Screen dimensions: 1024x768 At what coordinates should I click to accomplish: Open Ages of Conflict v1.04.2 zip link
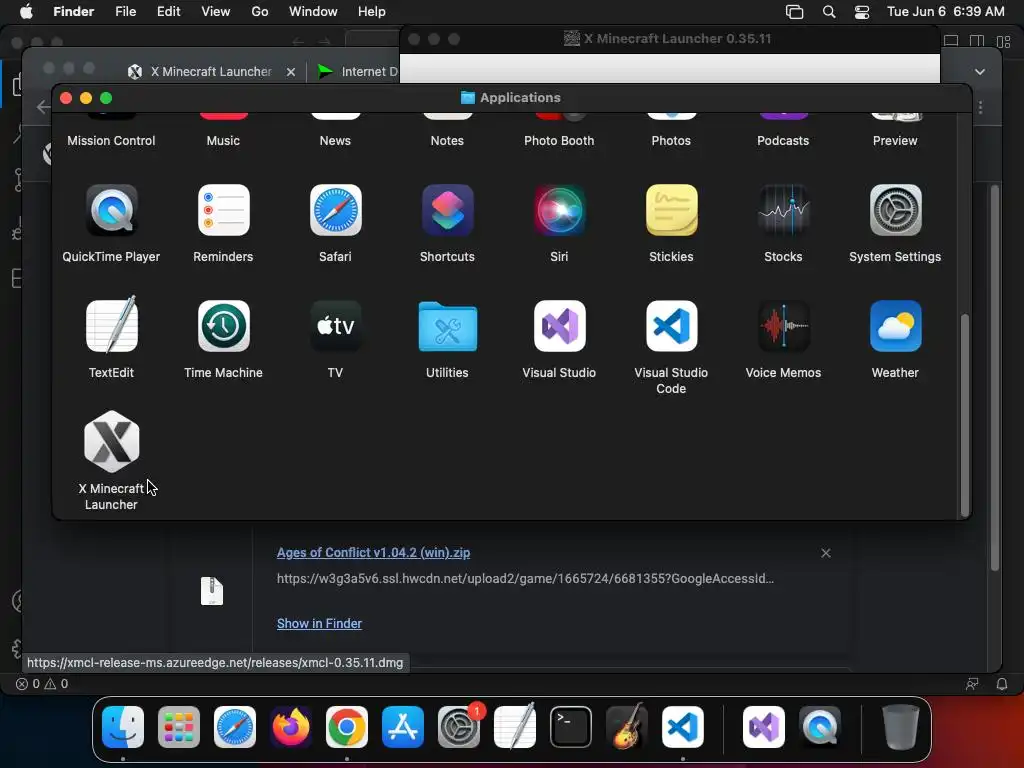coord(374,552)
